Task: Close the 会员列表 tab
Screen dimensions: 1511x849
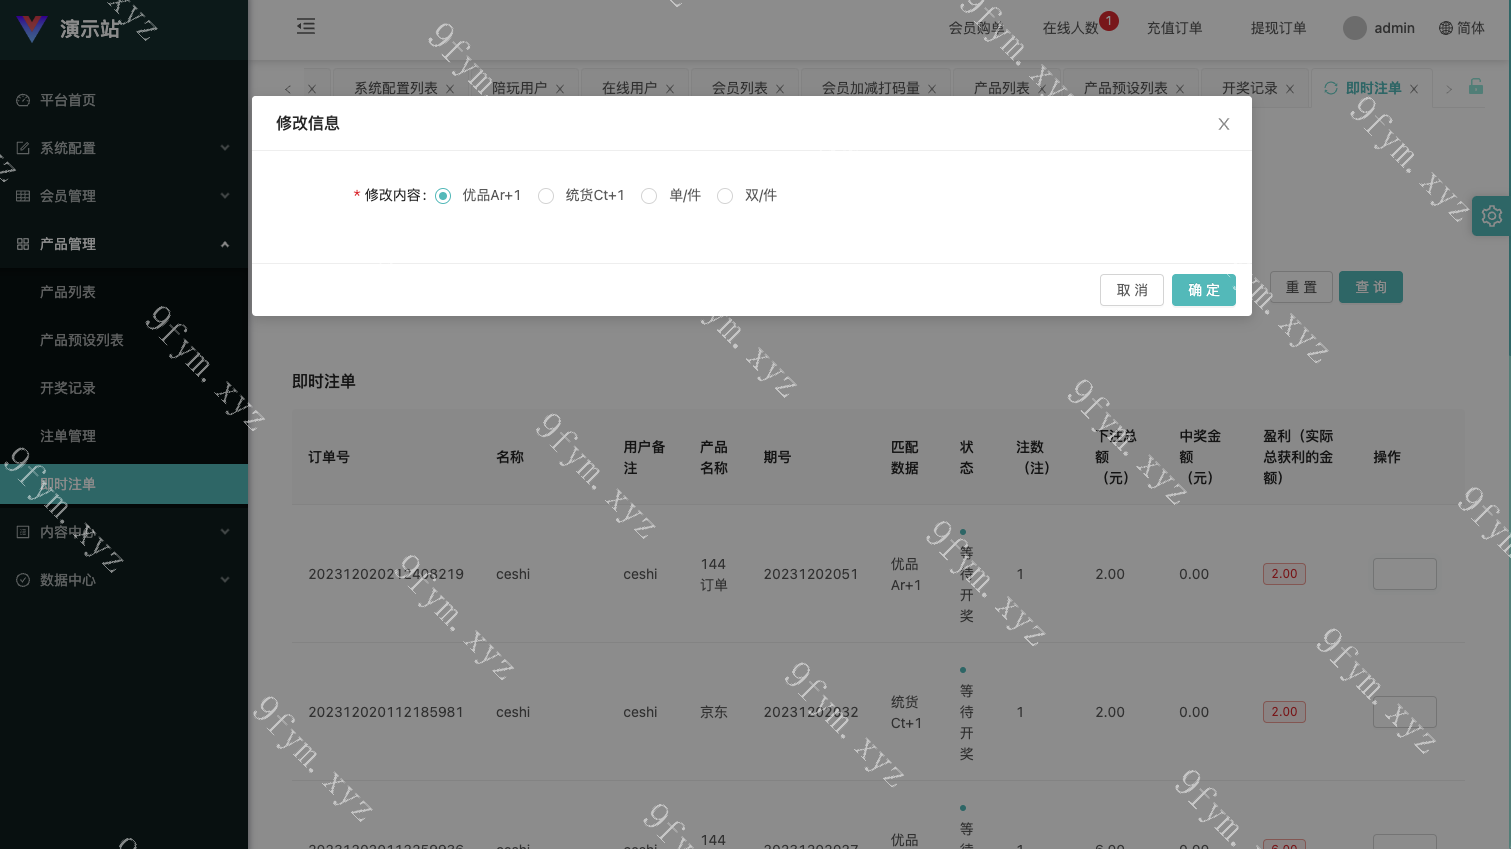Action: [780, 89]
